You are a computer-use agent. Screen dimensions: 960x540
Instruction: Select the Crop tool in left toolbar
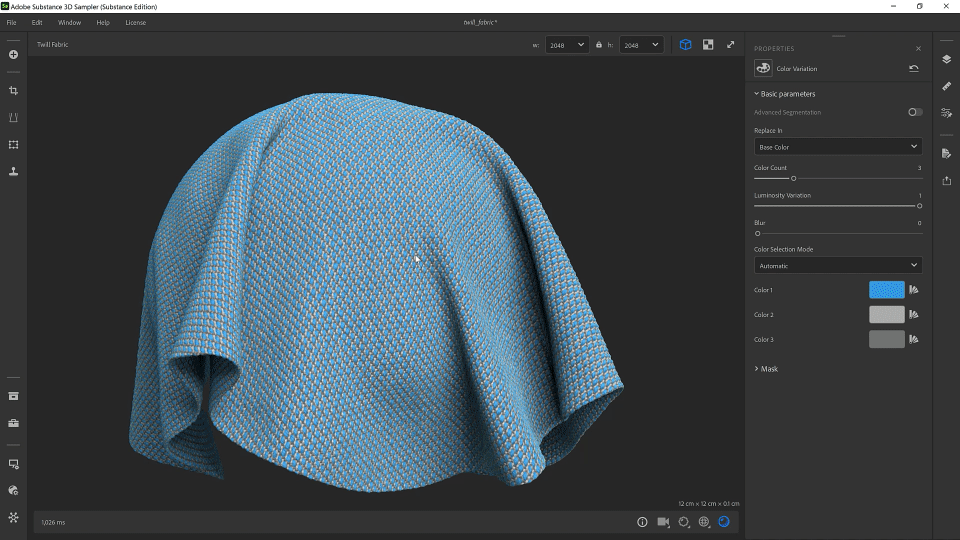tap(13, 91)
